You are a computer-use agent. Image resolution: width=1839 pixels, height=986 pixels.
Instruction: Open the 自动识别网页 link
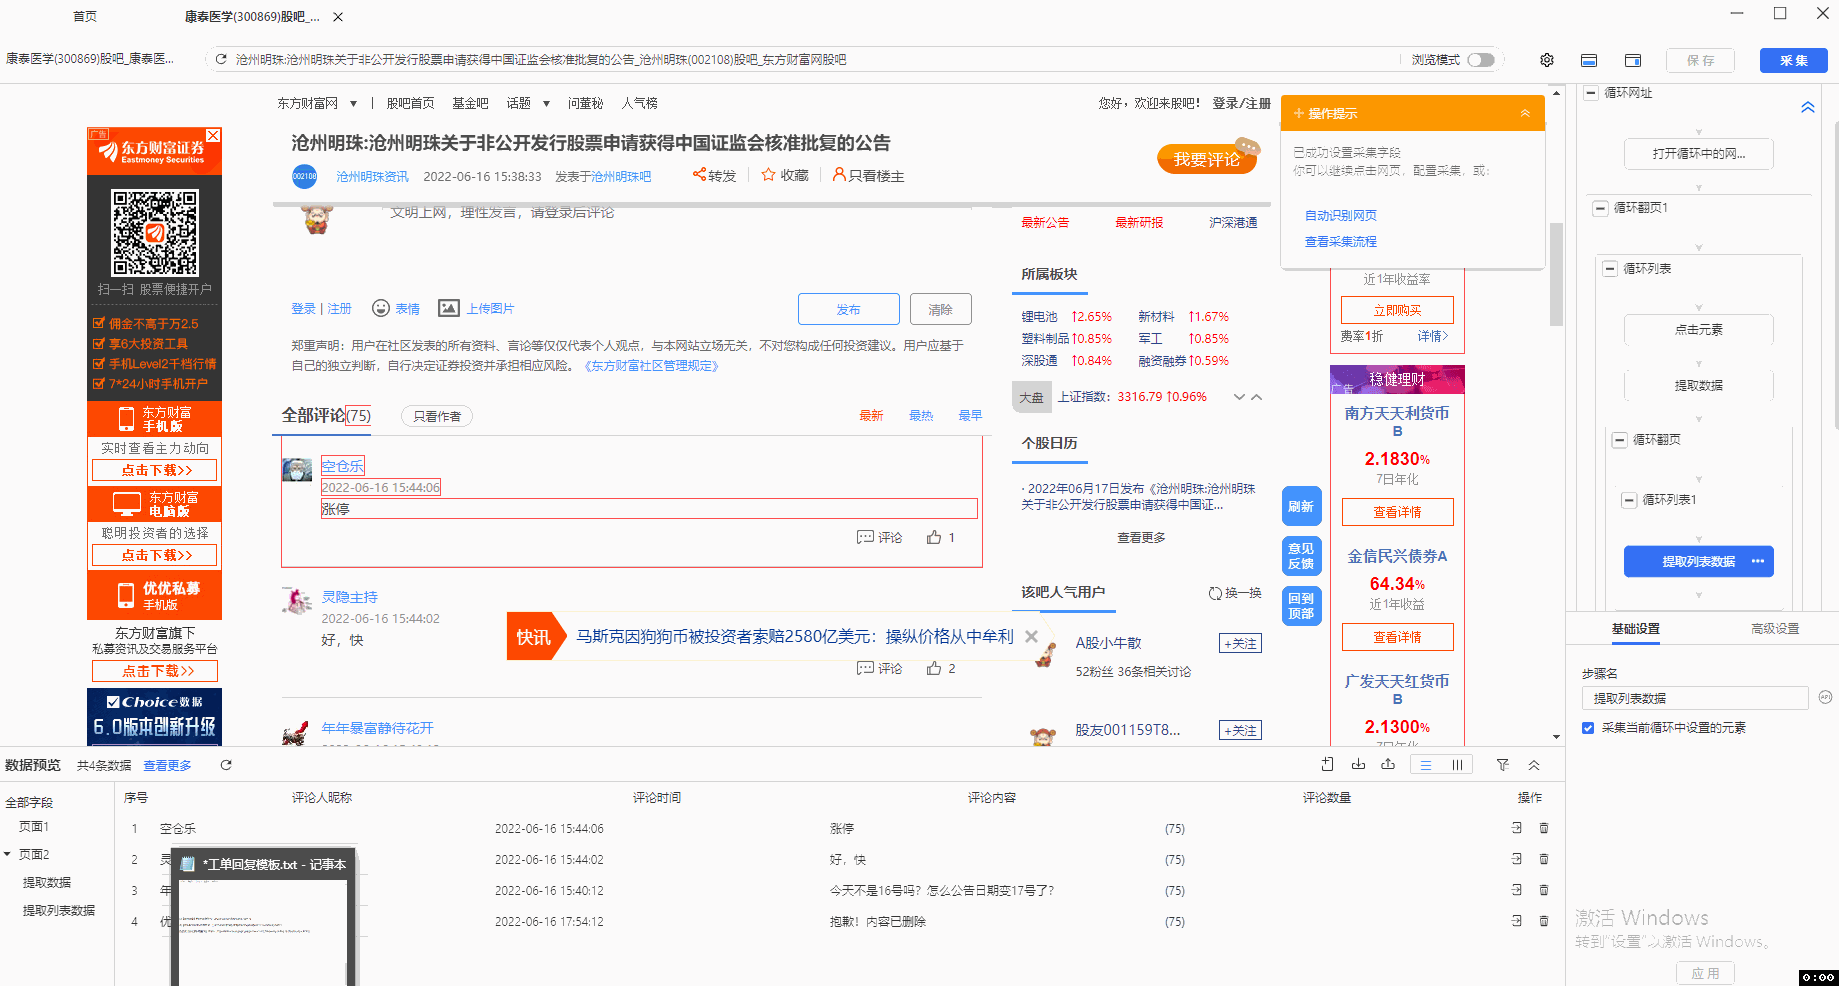tap(1341, 215)
